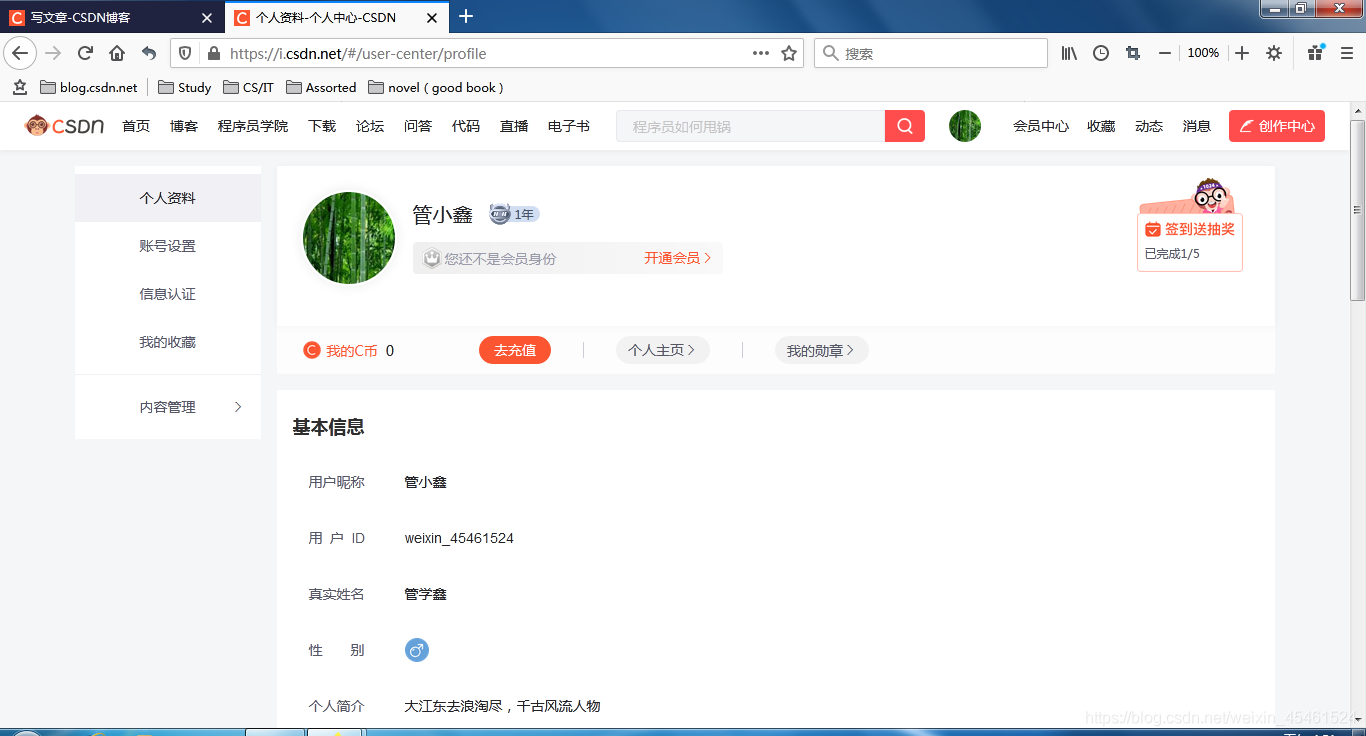The image size is (1366, 736).
Task: Open 程序员学院 in the navigation bar
Action: [x=253, y=126]
